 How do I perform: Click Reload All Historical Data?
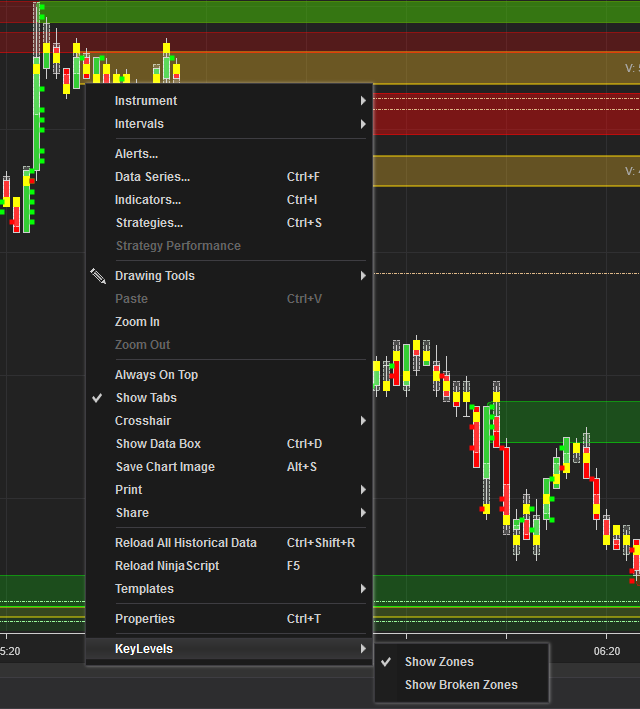point(186,543)
